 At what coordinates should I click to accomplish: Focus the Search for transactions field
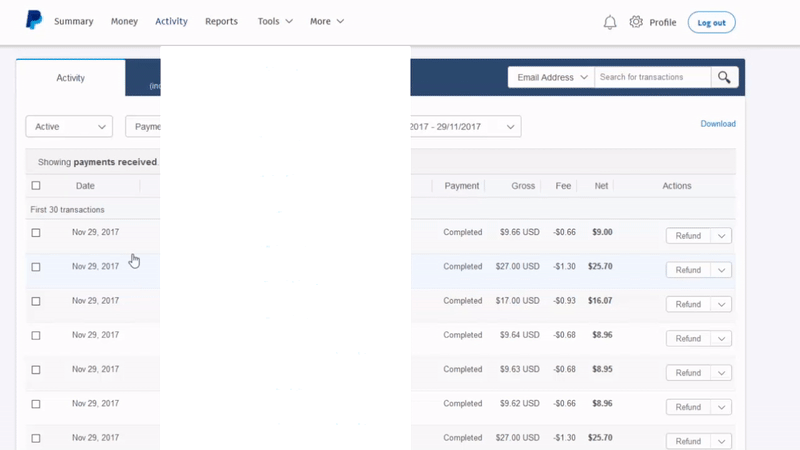653,77
